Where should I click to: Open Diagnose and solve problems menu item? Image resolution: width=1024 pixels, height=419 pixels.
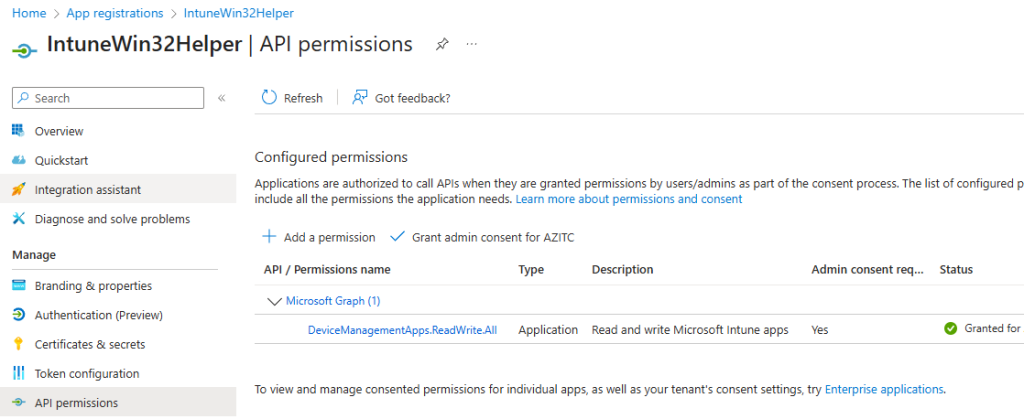point(111,219)
